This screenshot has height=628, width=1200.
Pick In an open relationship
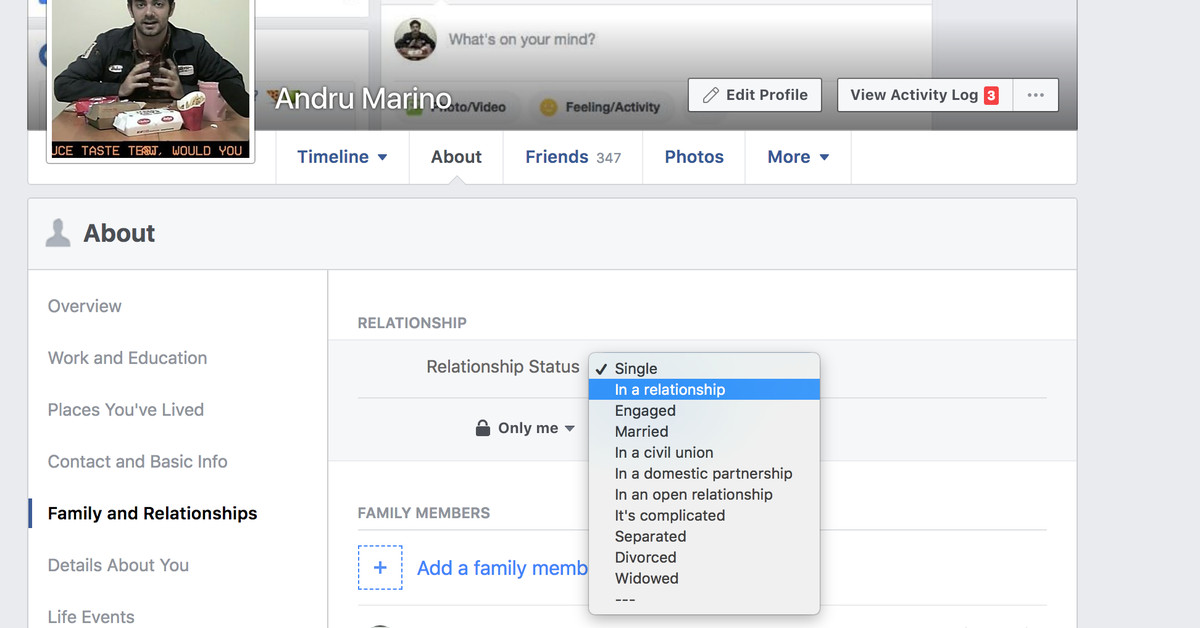click(704, 495)
